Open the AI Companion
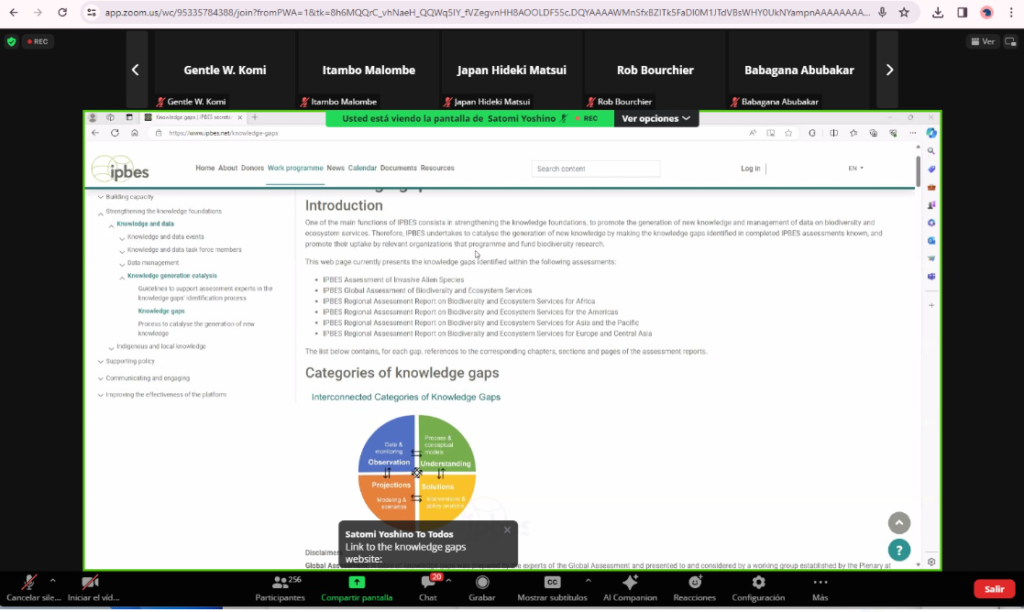This screenshot has height=612, width=1024. (630, 583)
